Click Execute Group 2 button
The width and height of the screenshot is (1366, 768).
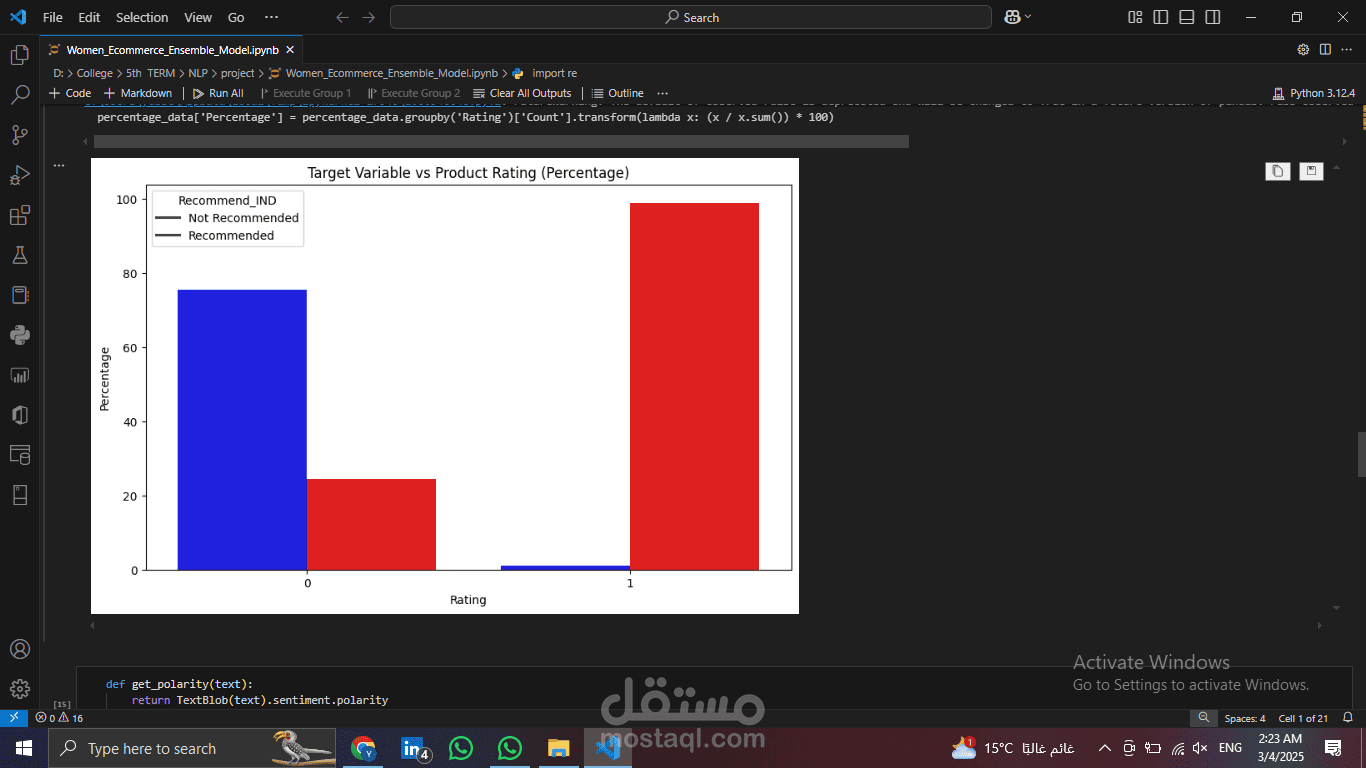point(414,93)
